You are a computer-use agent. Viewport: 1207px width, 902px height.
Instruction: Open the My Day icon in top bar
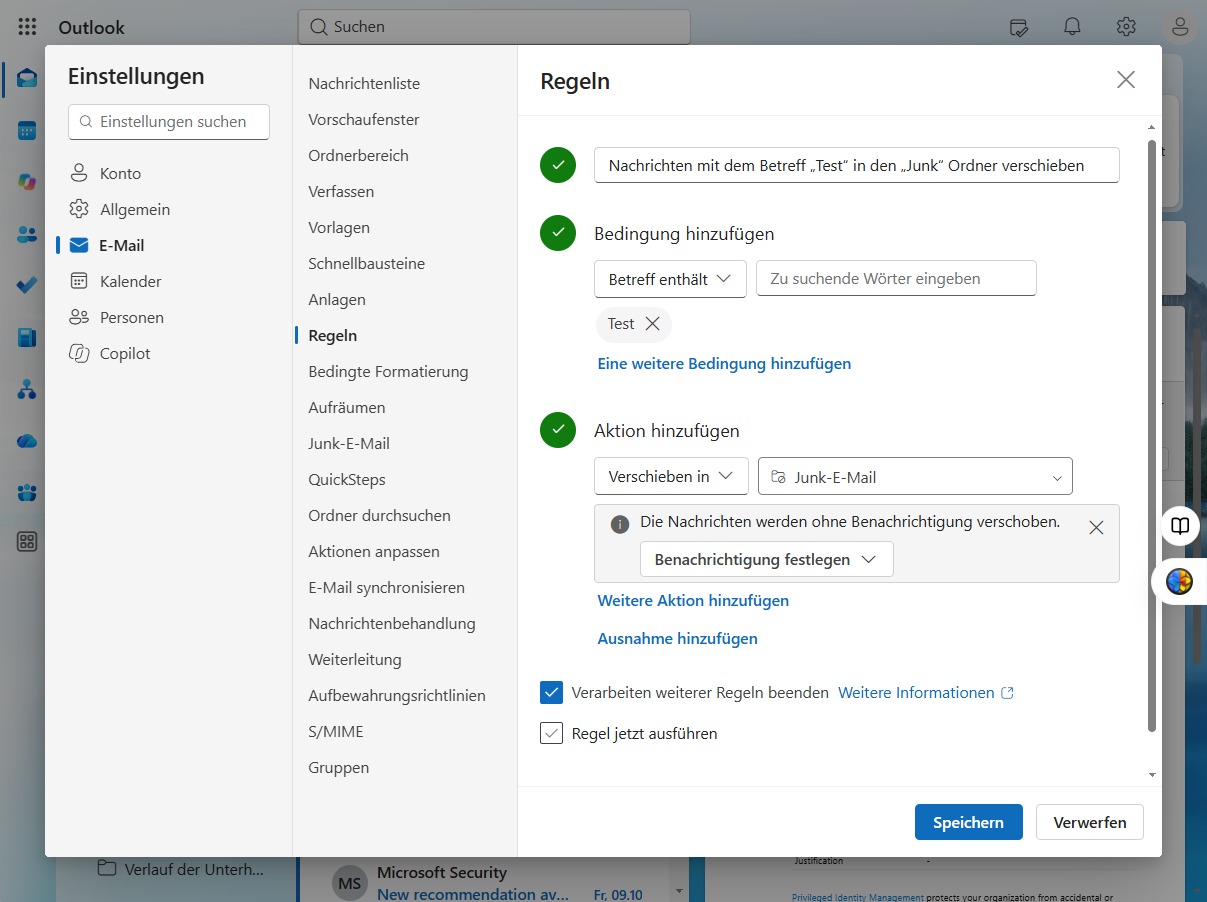click(1019, 27)
